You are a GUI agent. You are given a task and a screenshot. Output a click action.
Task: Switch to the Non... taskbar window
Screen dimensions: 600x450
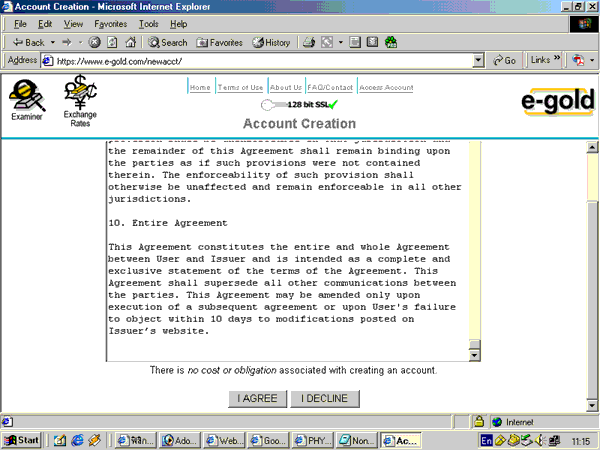[x=356, y=440]
